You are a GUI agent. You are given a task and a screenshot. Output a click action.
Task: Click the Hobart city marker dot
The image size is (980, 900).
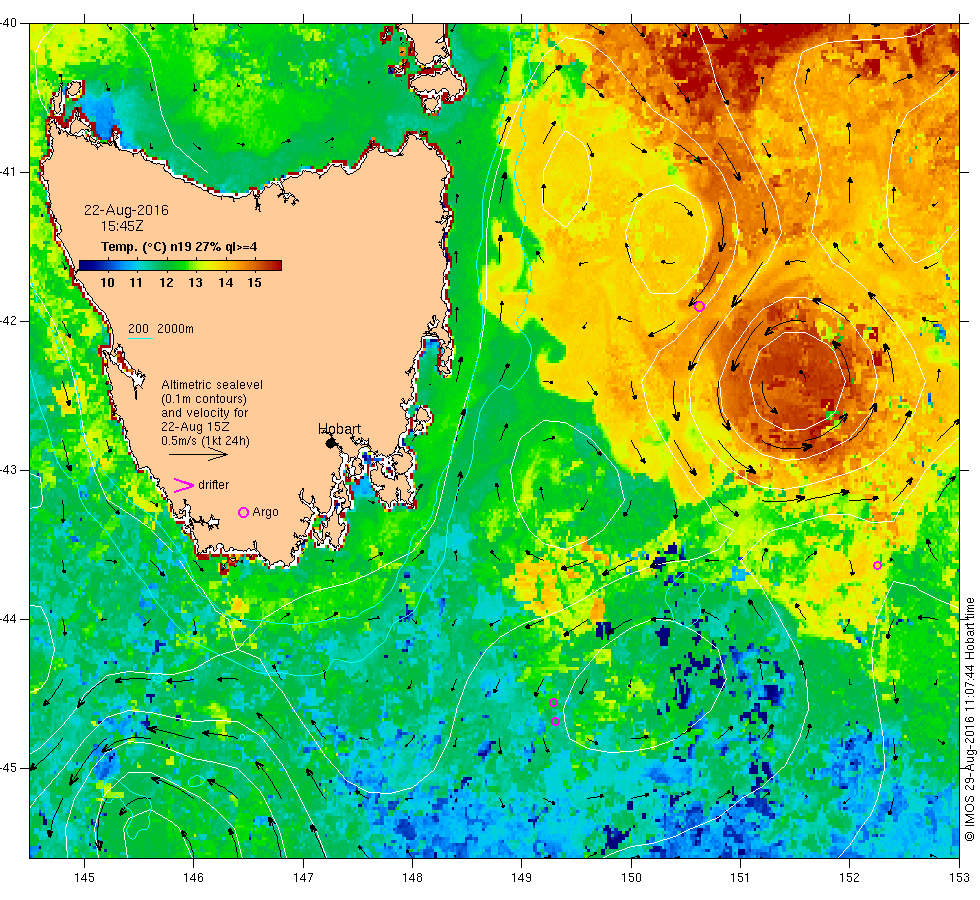point(331,442)
